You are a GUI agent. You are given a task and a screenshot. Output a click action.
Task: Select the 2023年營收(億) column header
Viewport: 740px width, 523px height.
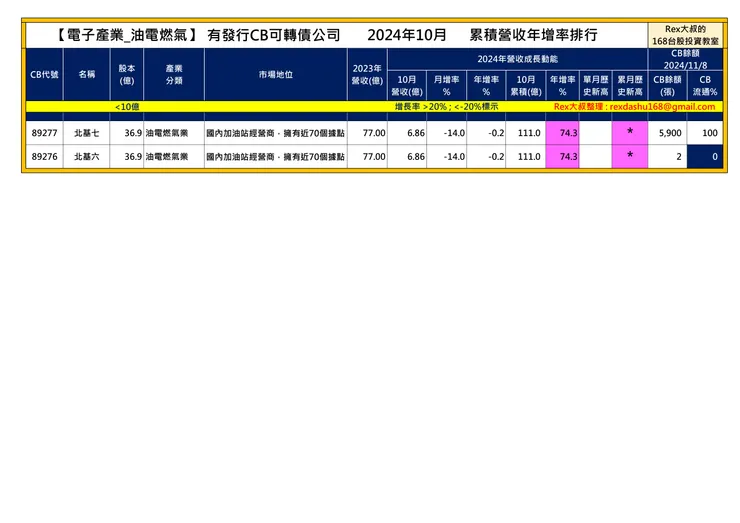tap(367, 75)
